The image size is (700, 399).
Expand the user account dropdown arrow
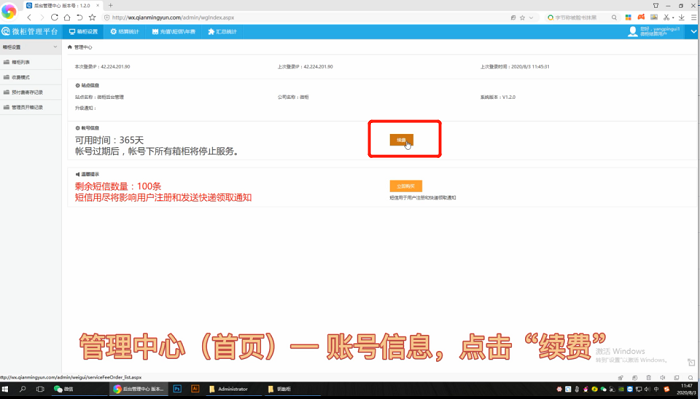[693, 32]
